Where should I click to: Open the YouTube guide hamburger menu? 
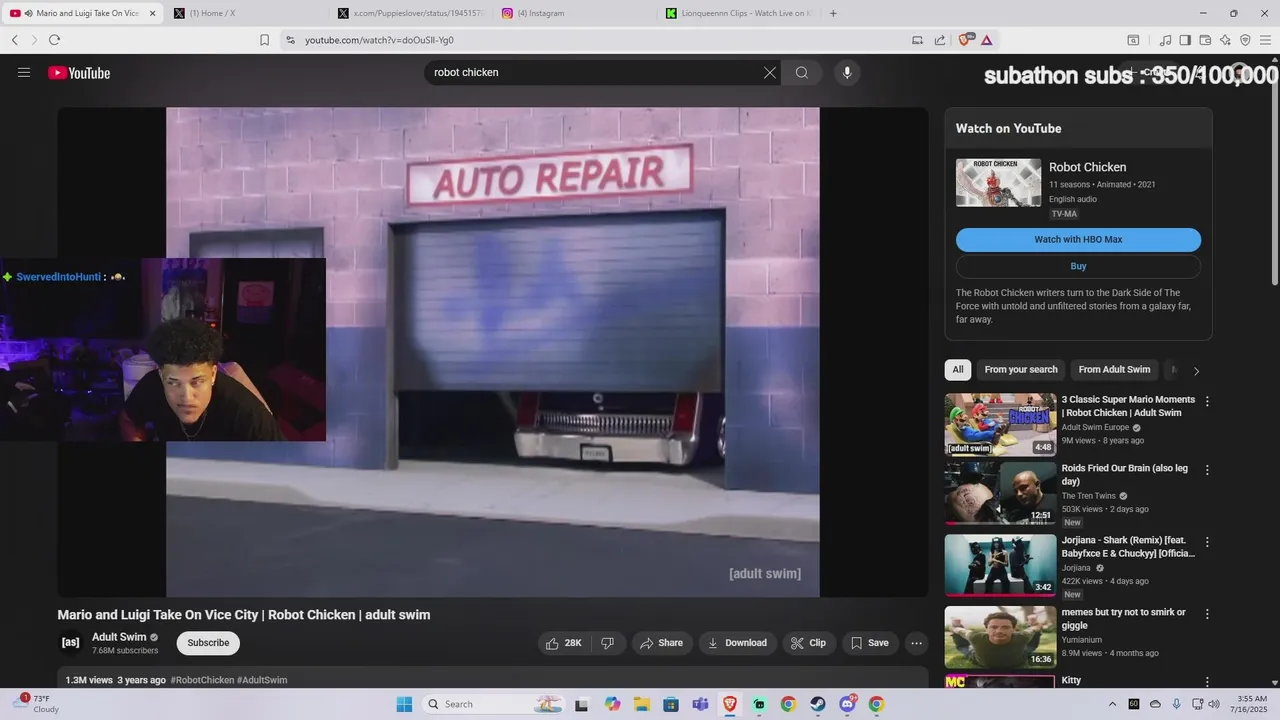pyautogui.click(x=24, y=73)
